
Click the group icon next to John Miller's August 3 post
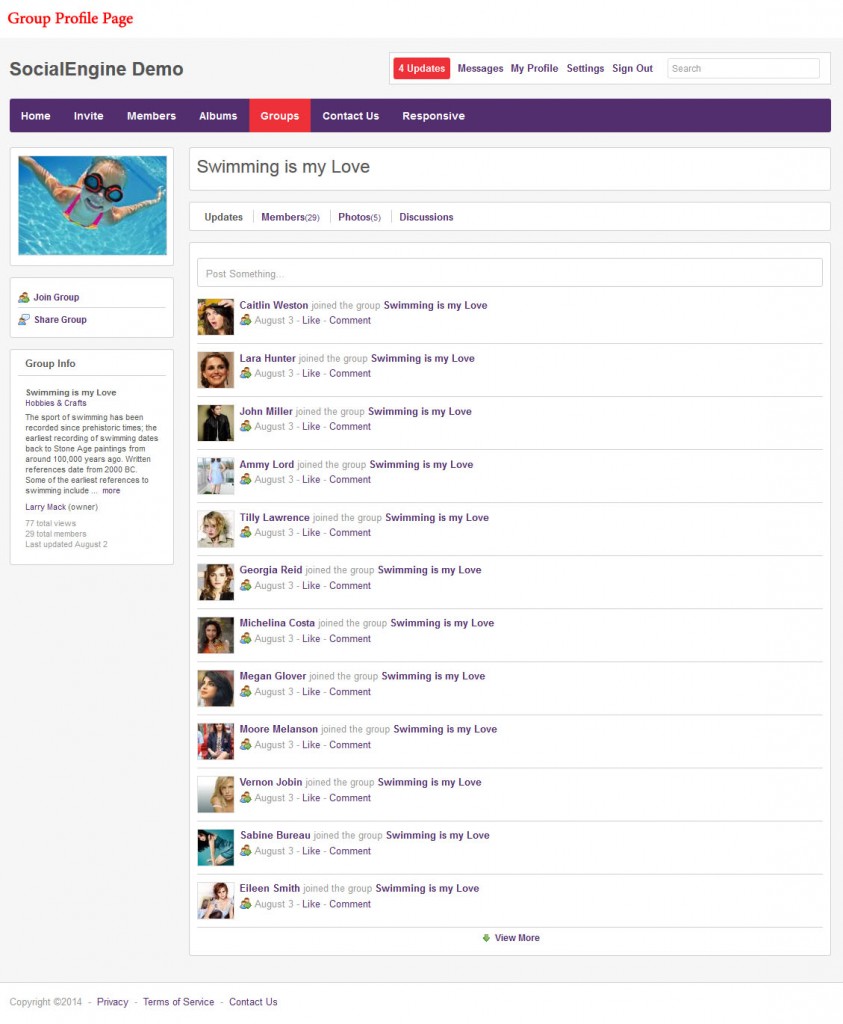click(x=245, y=426)
